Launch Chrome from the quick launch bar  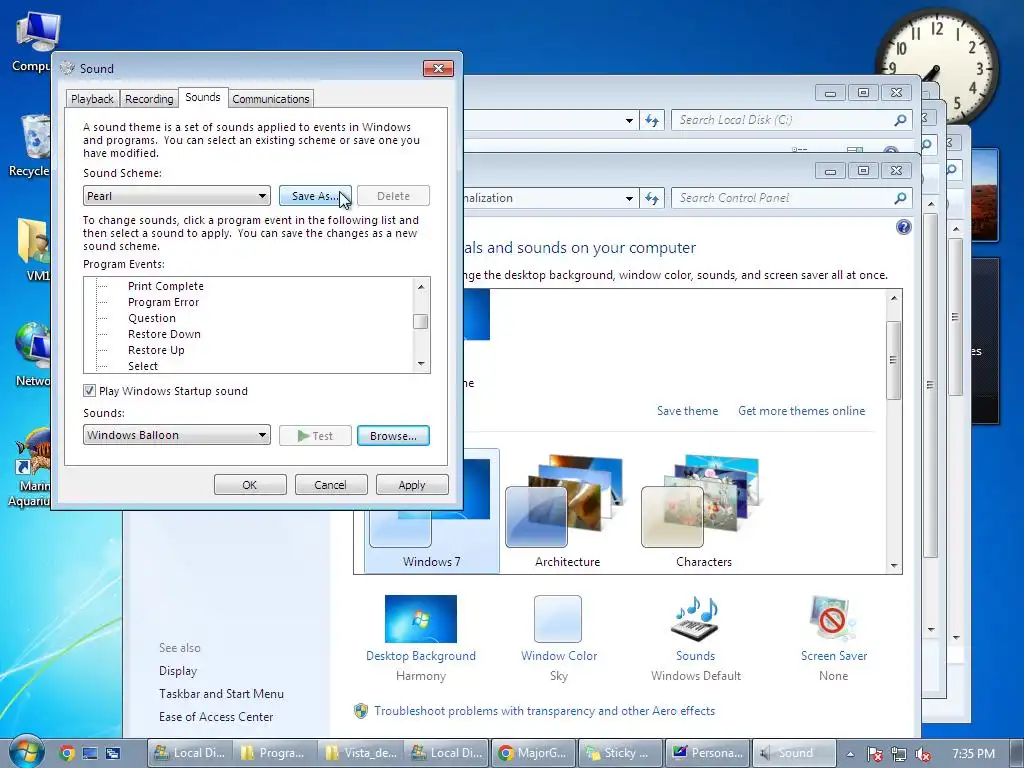pyautogui.click(x=66, y=753)
